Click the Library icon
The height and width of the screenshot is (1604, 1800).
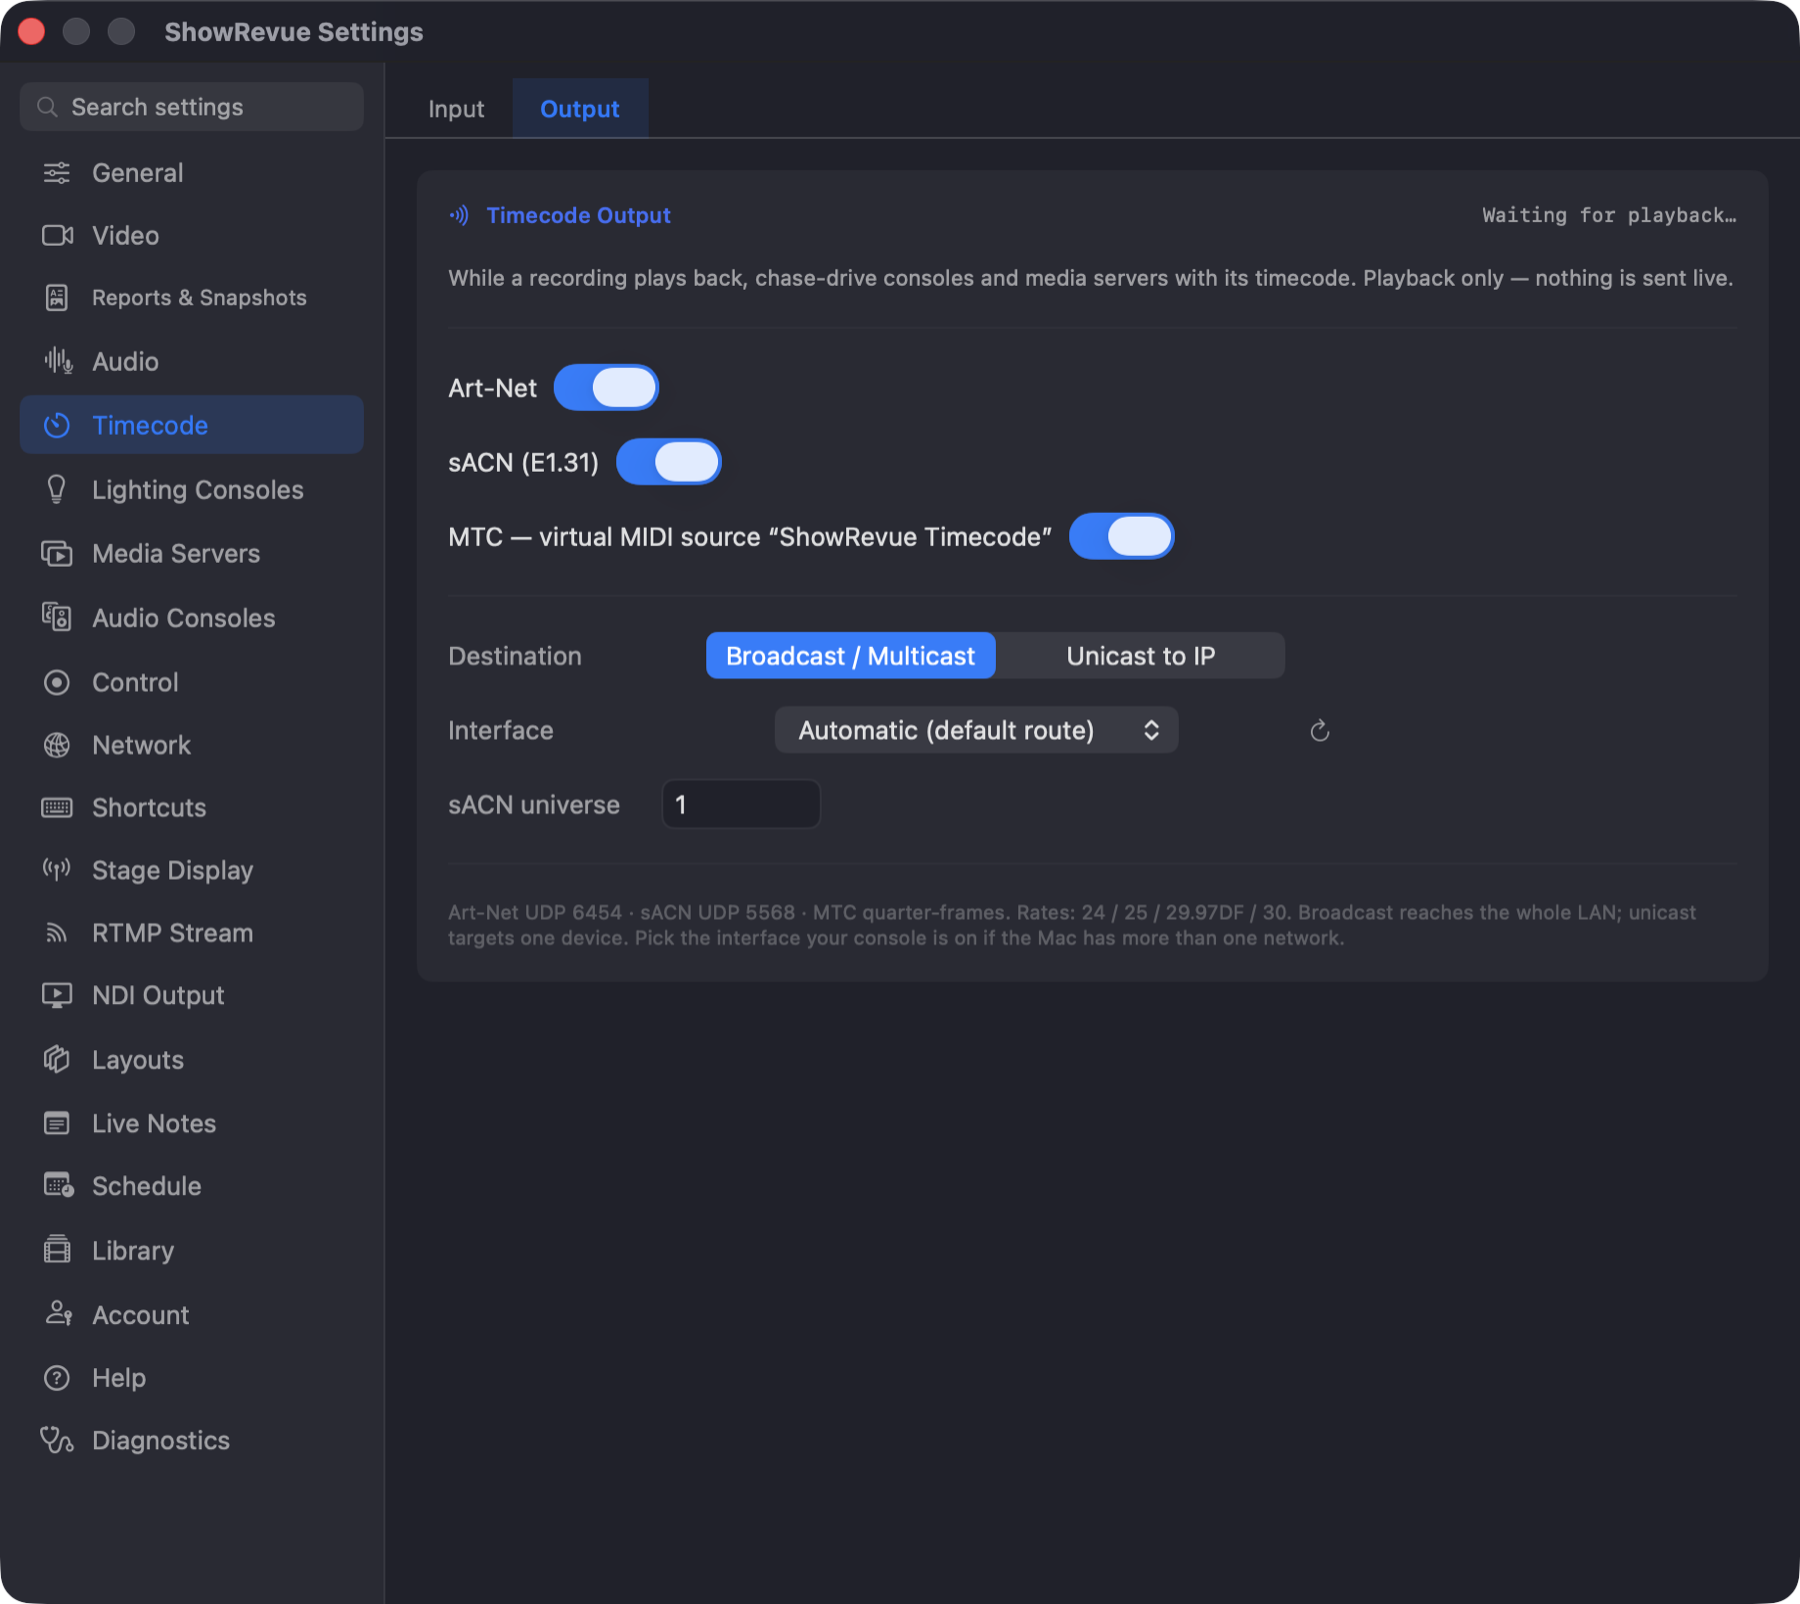[x=57, y=1250]
